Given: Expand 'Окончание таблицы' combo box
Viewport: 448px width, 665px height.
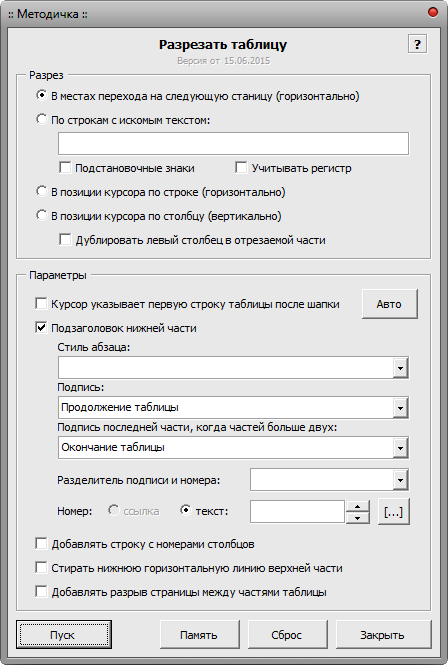Looking at the screenshot, I should [x=400, y=447].
